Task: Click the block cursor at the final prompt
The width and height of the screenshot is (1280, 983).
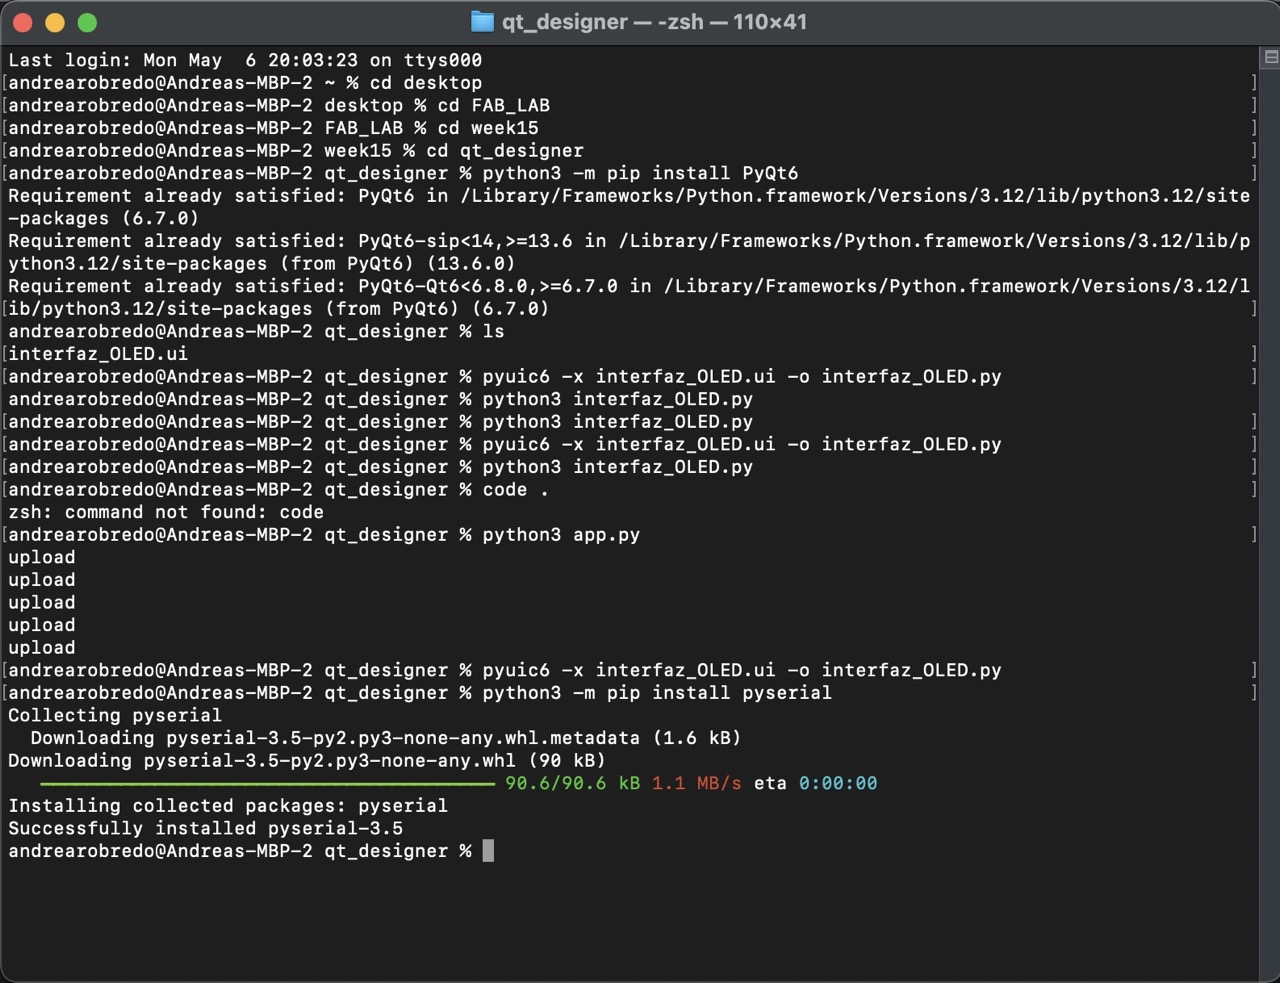Action: coord(488,851)
